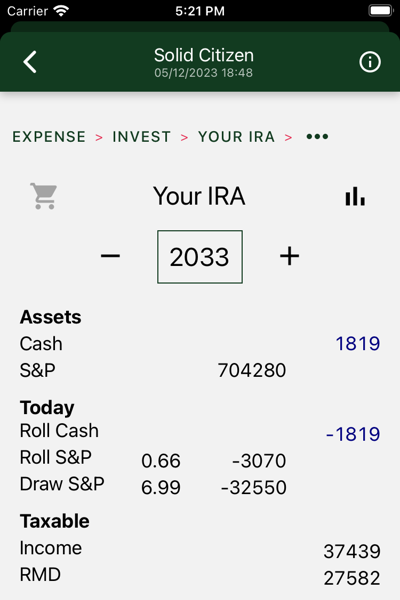
Task: Expand the three dots breadcrumb menu
Action: tap(317, 137)
